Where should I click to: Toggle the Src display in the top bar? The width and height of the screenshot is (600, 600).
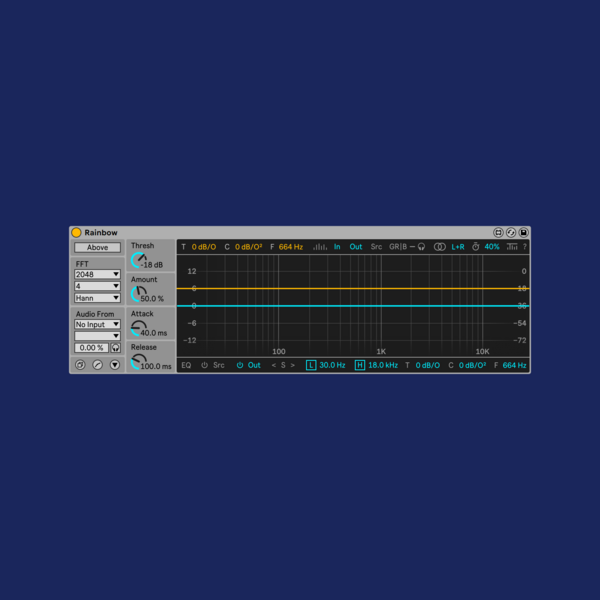376,247
